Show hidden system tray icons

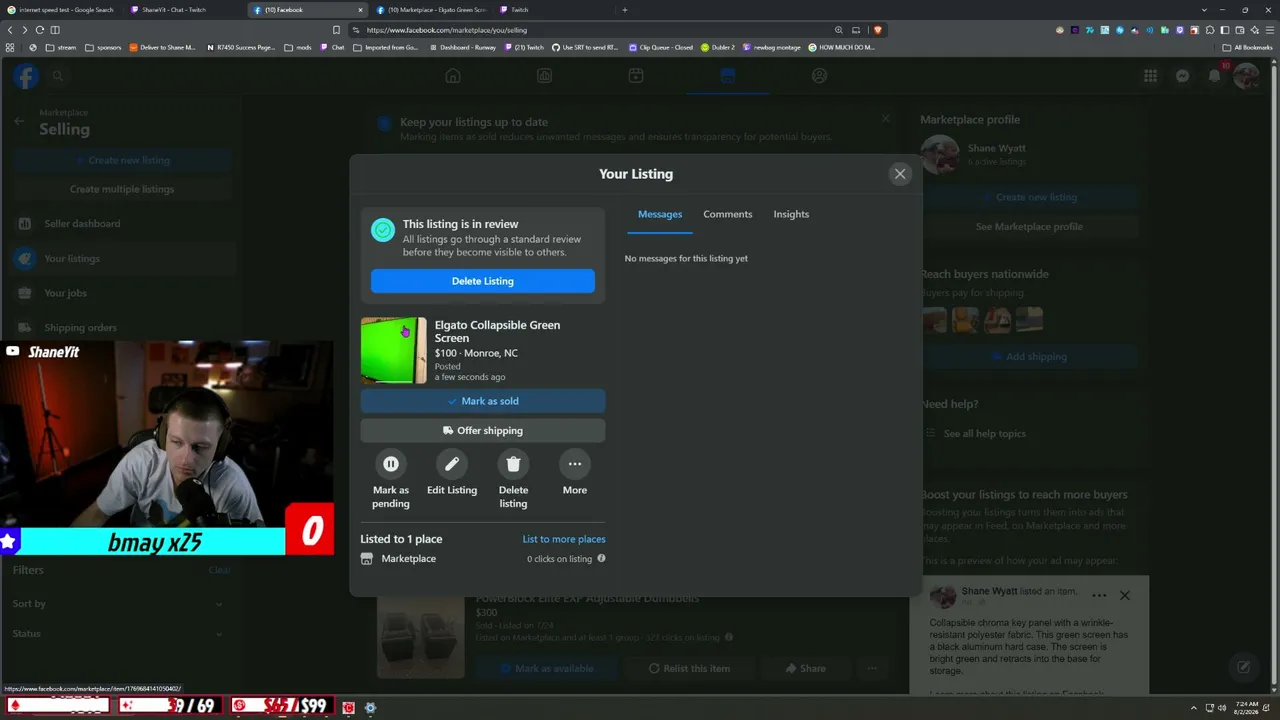tap(1193, 708)
